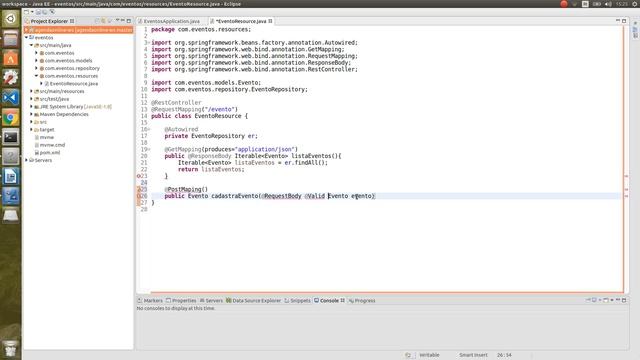
Task: Collapse the src/main/java folder
Action: [31, 45]
